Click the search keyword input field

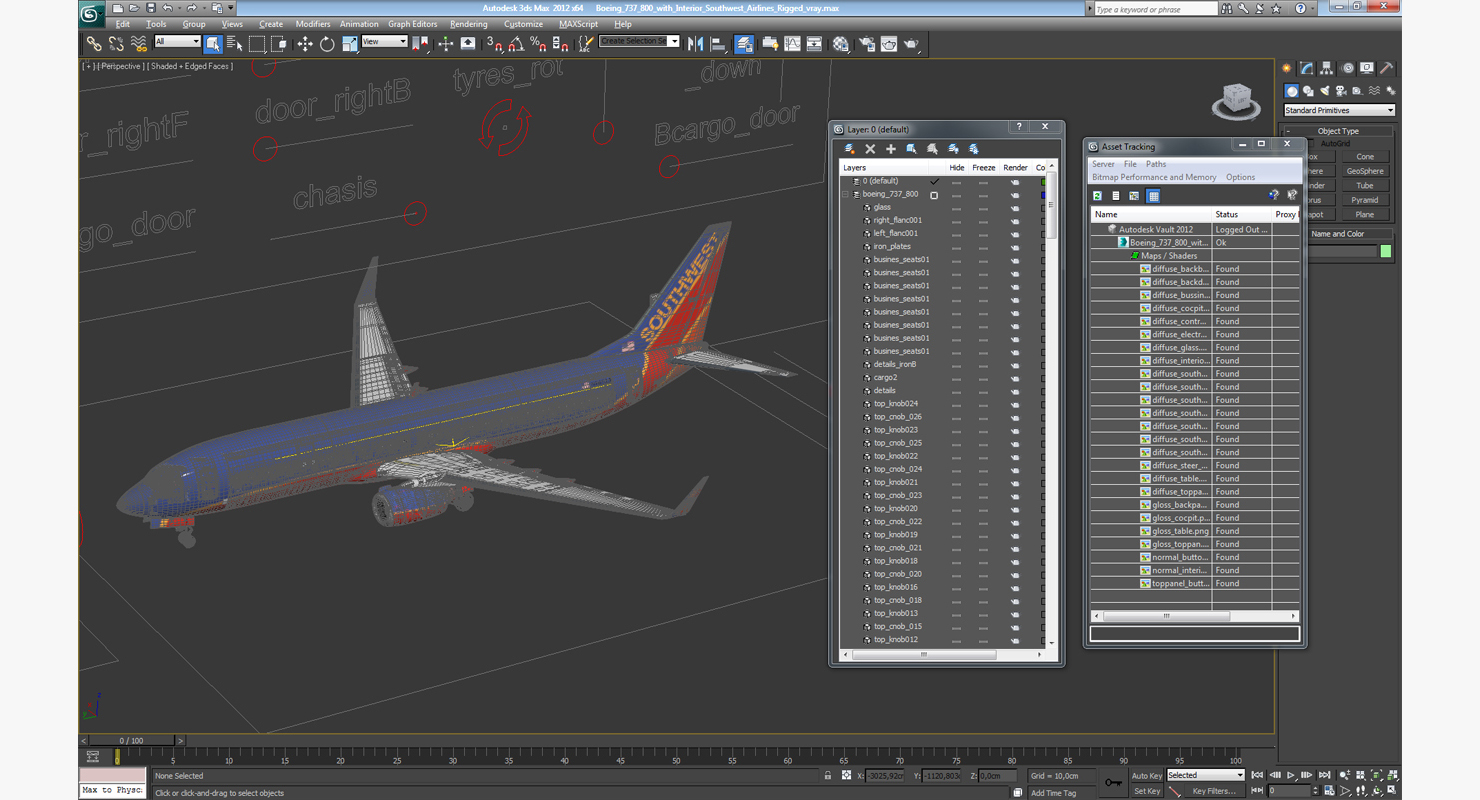click(x=1155, y=9)
